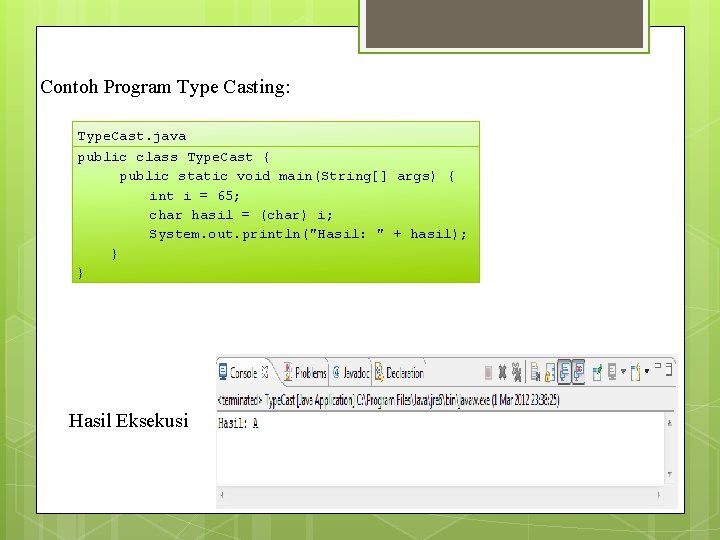
Task: Click the 'public static void main' code line
Action: [x=287, y=176]
